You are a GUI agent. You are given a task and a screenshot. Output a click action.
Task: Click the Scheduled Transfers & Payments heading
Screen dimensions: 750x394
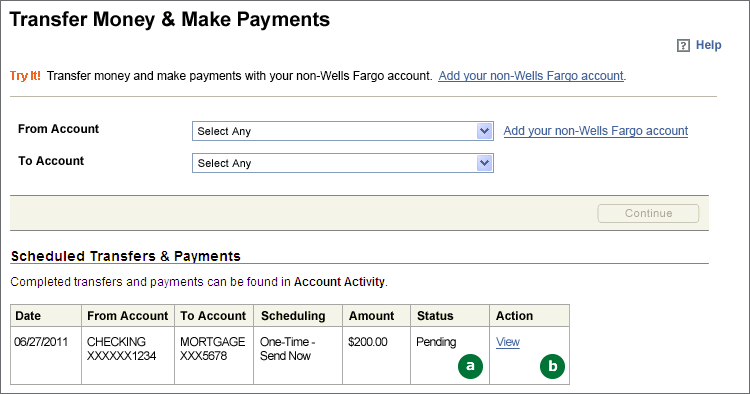click(x=126, y=256)
